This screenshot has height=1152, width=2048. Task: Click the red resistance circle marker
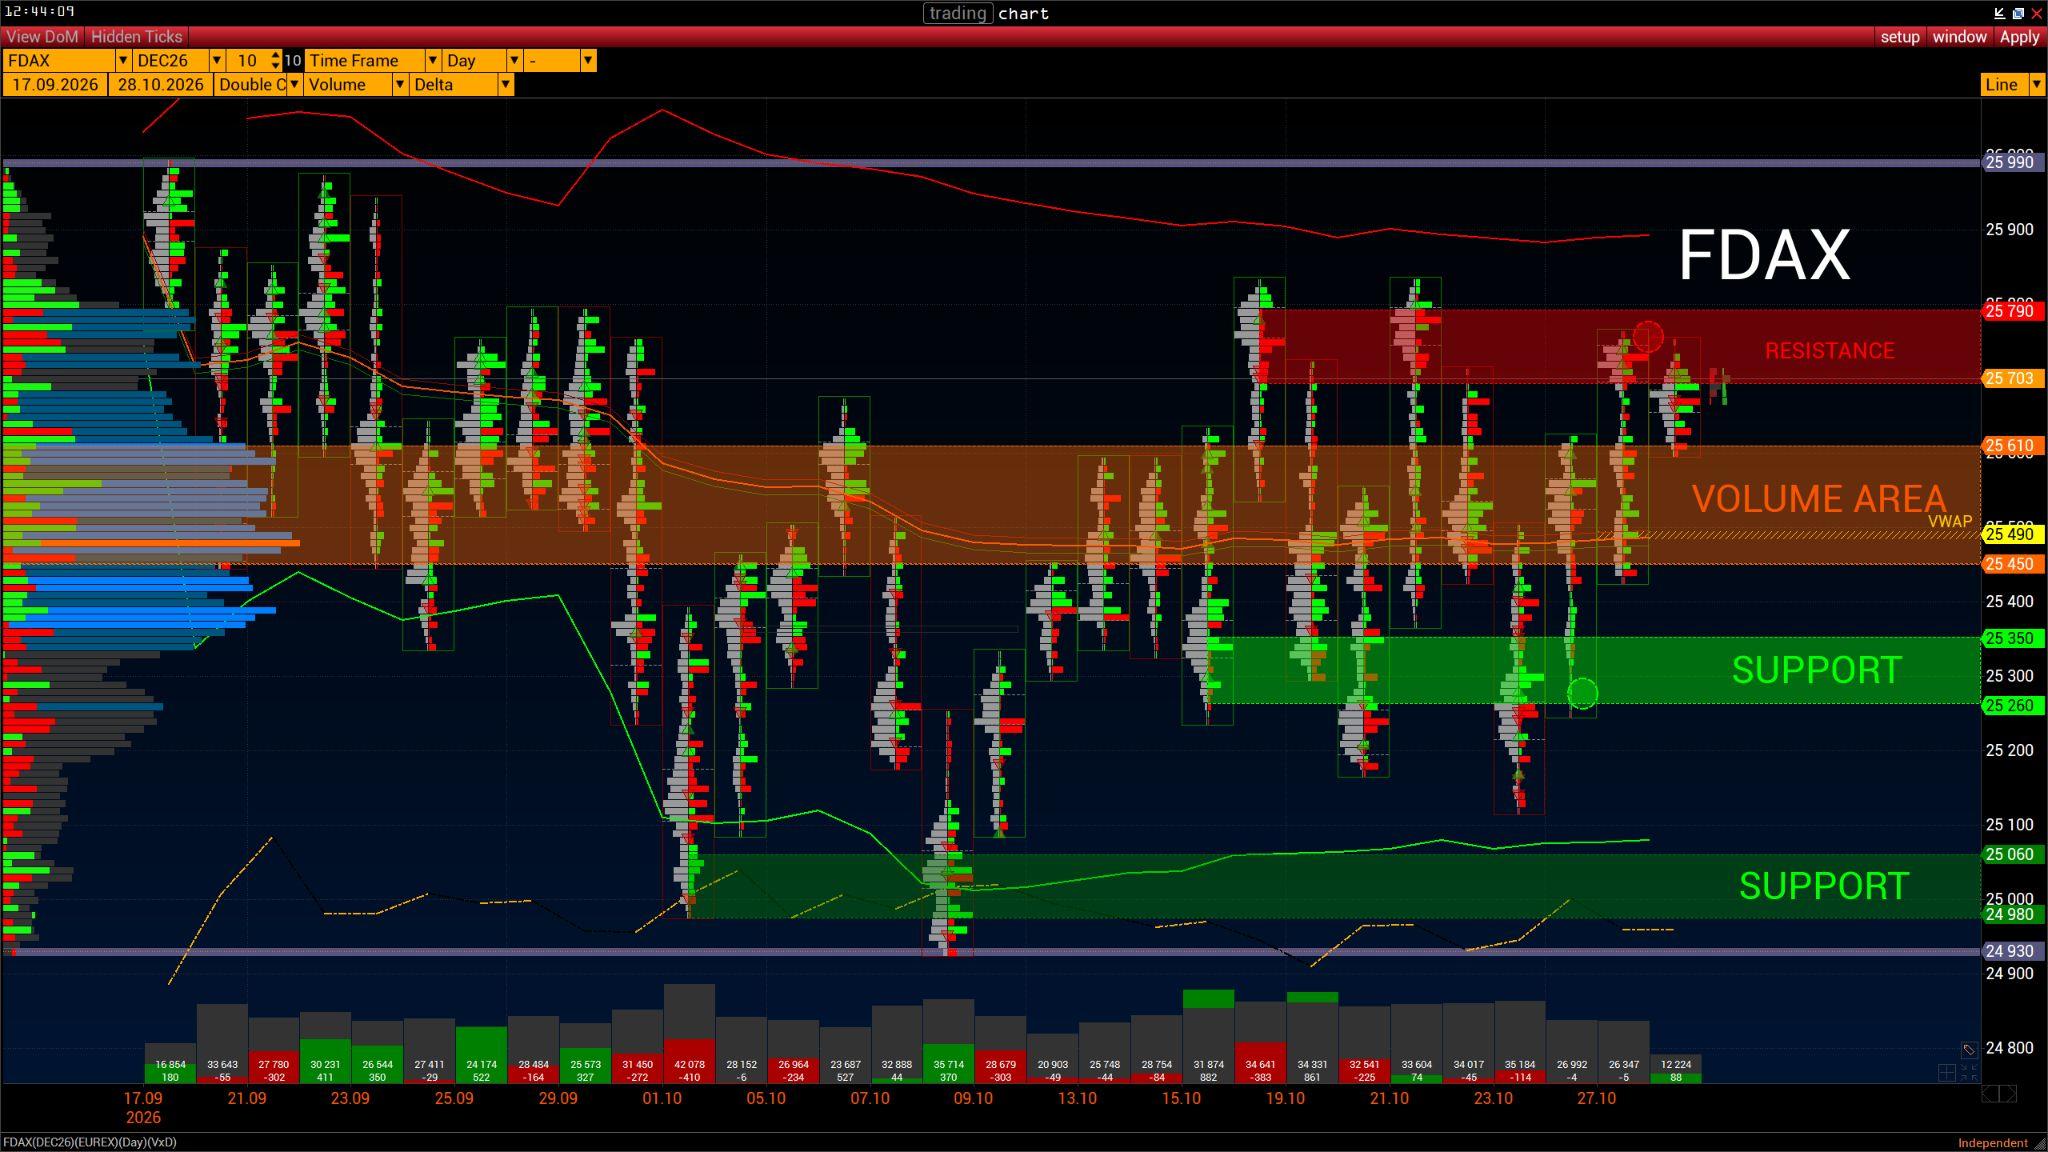click(1648, 337)
